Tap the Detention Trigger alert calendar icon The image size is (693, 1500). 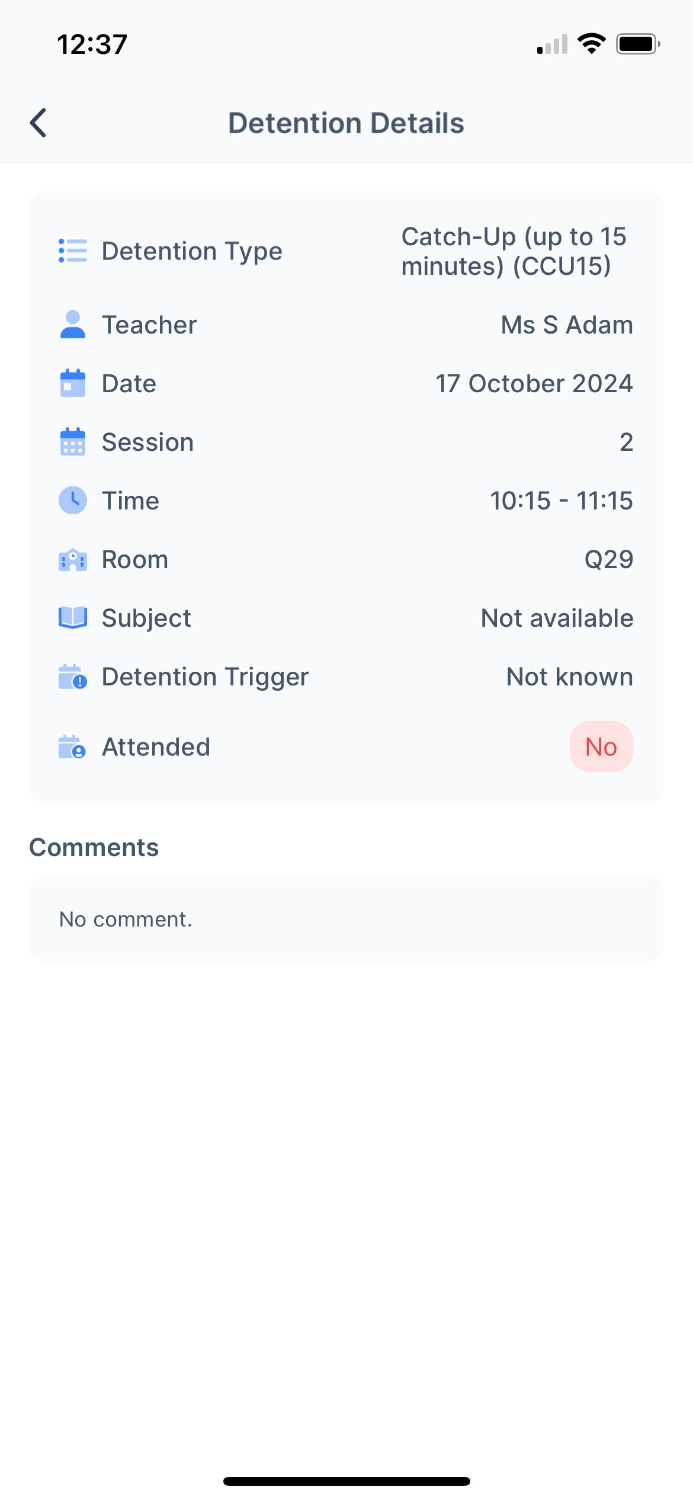(x=73, y=677)
